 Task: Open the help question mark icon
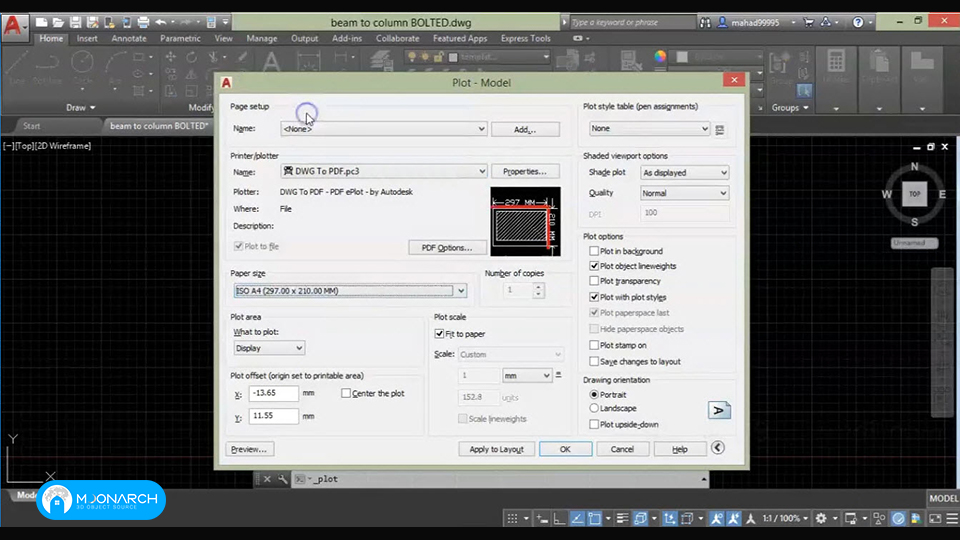[x=858, y=23]
